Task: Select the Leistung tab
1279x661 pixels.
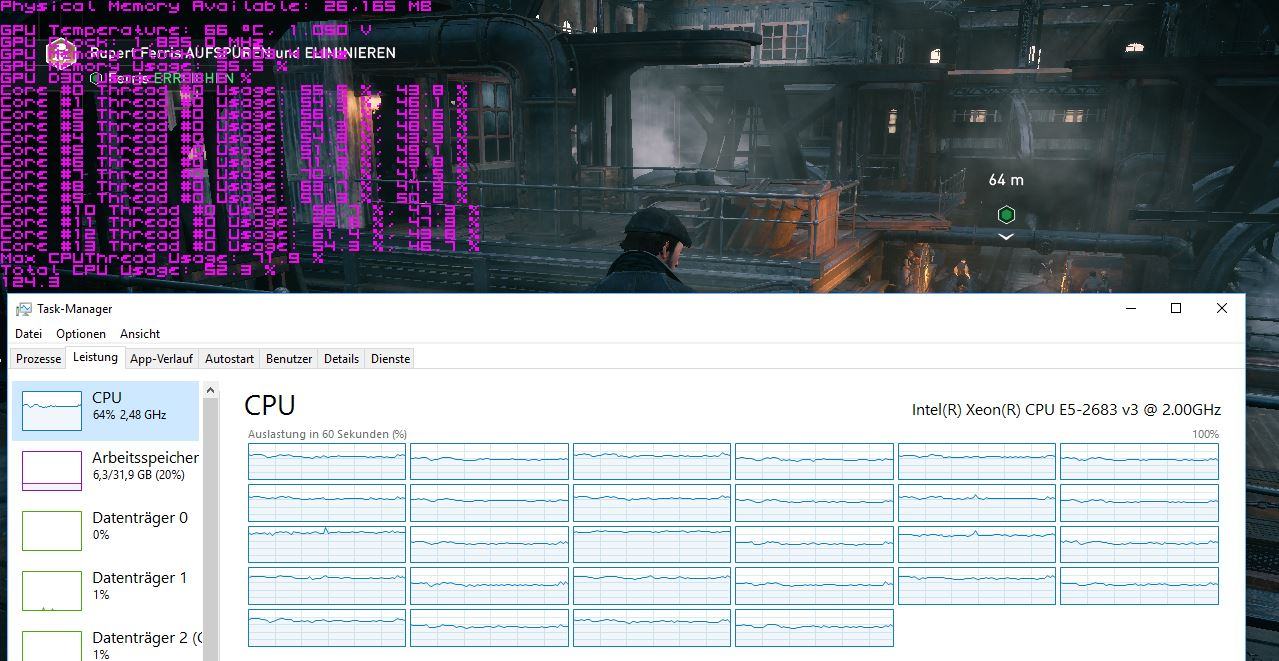Action: click(96, 358)
